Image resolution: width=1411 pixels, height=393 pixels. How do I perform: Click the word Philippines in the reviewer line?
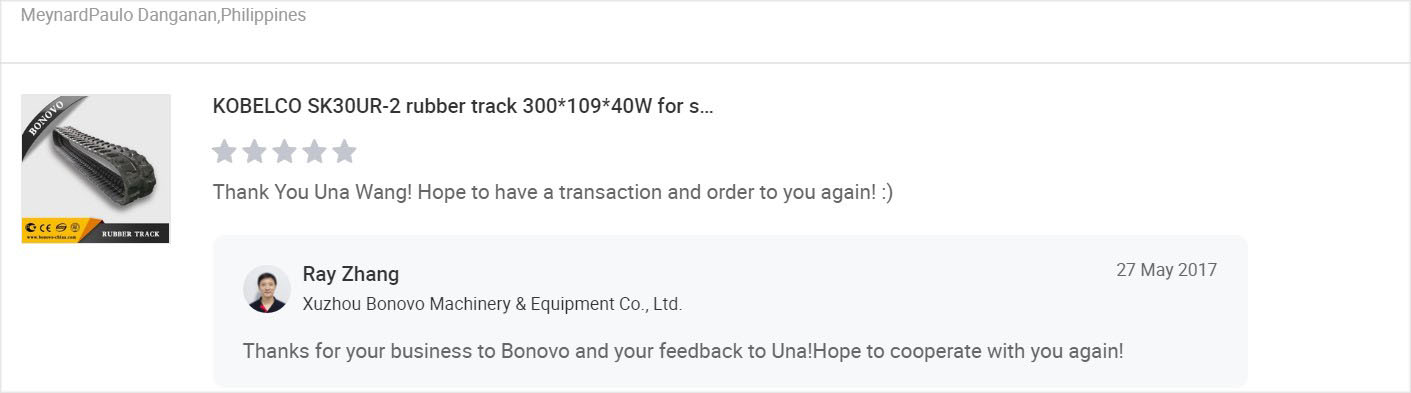point(263,16)
